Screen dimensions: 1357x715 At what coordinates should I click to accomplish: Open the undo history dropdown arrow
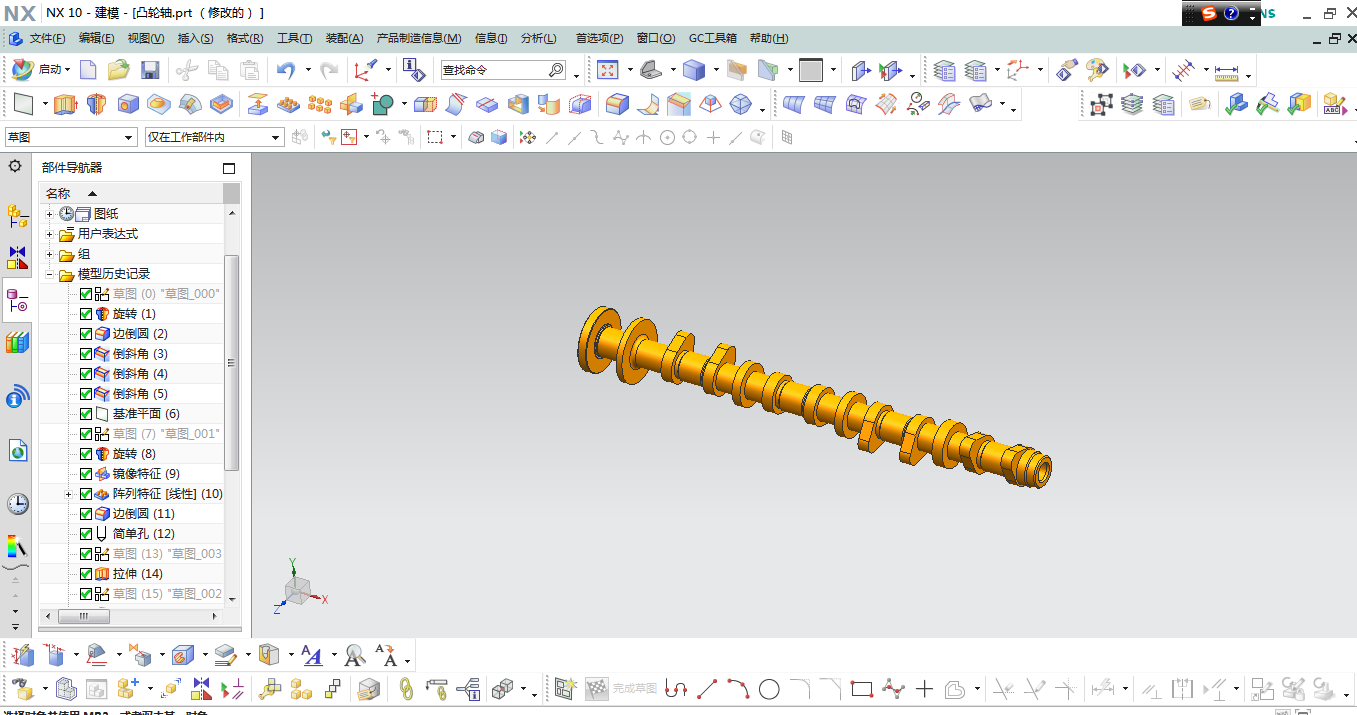tap(308, 71)
